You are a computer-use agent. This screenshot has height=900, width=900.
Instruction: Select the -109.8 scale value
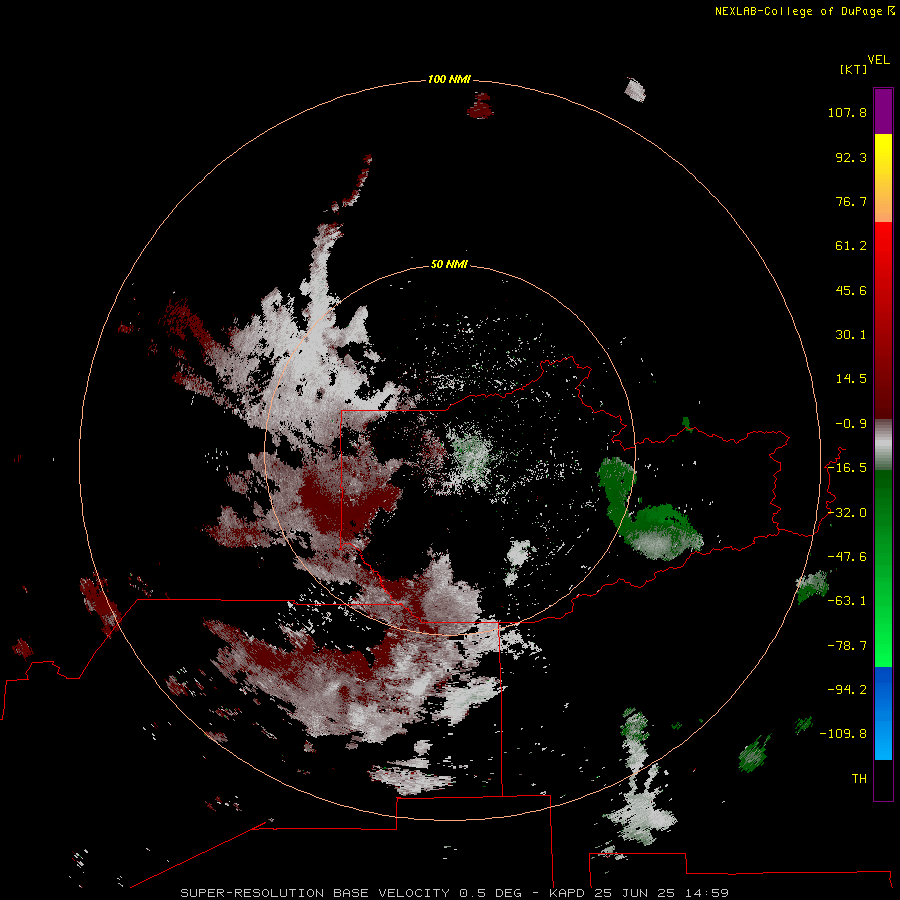[x=843, y=734]
